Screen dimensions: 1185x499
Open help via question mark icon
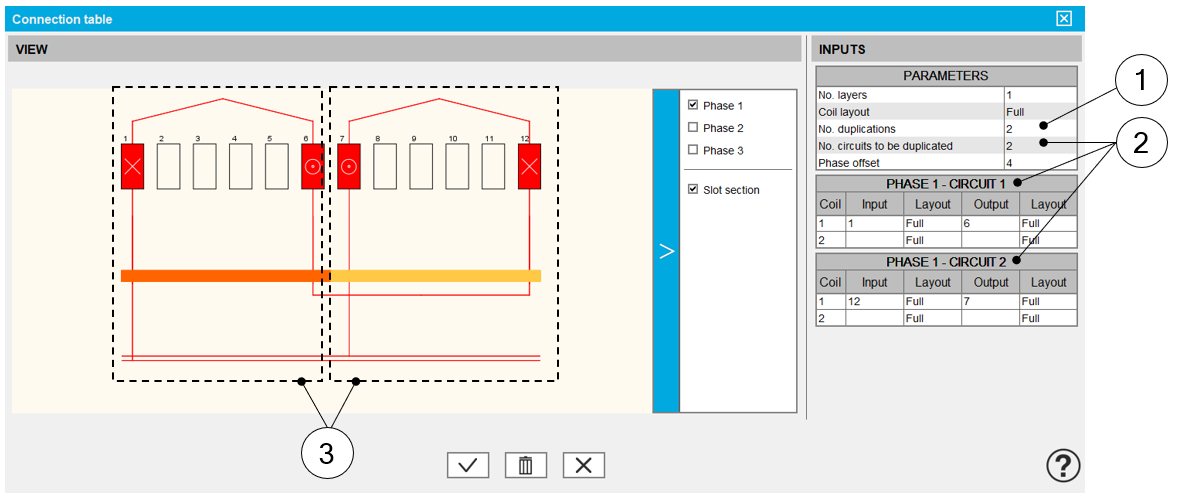coord(1063,465)
